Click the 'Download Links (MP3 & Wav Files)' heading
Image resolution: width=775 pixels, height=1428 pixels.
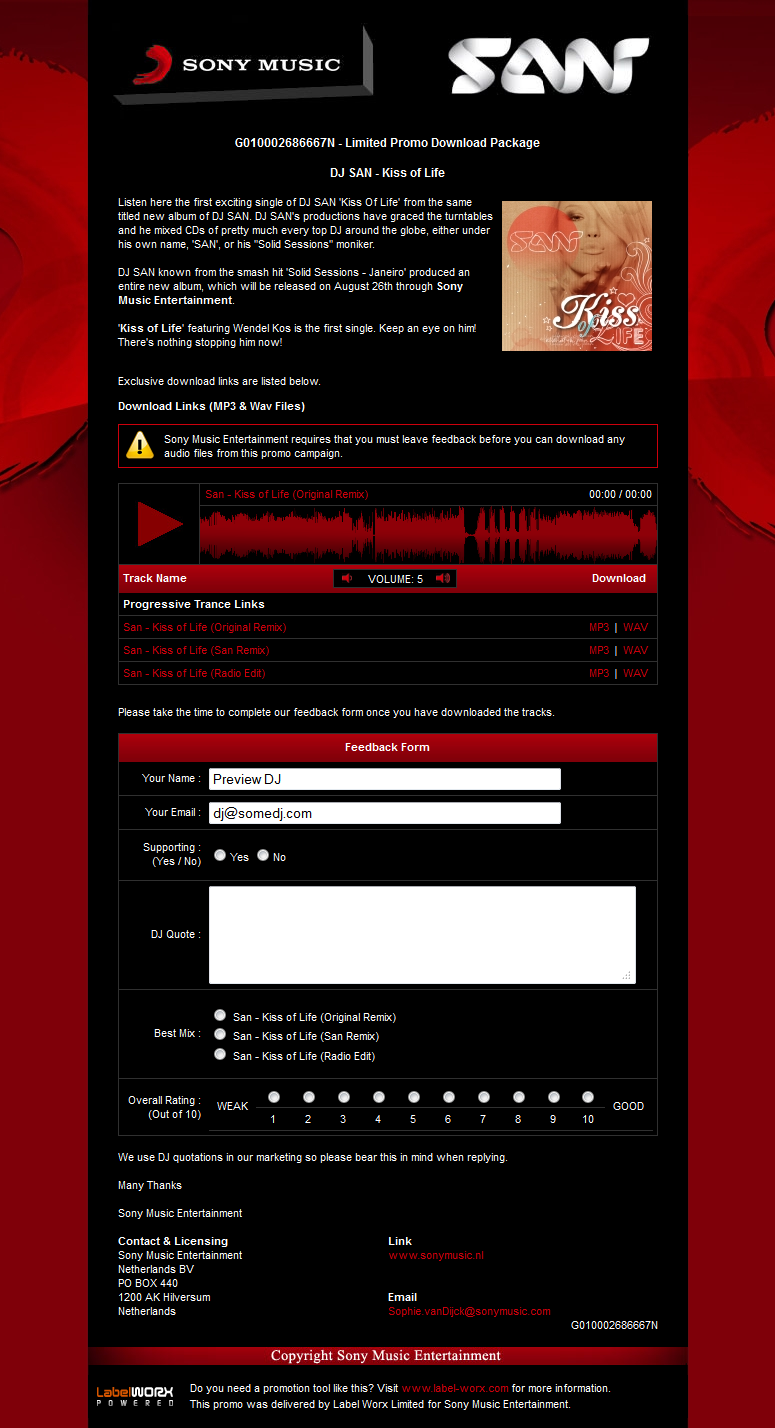[x=211, y=406]
